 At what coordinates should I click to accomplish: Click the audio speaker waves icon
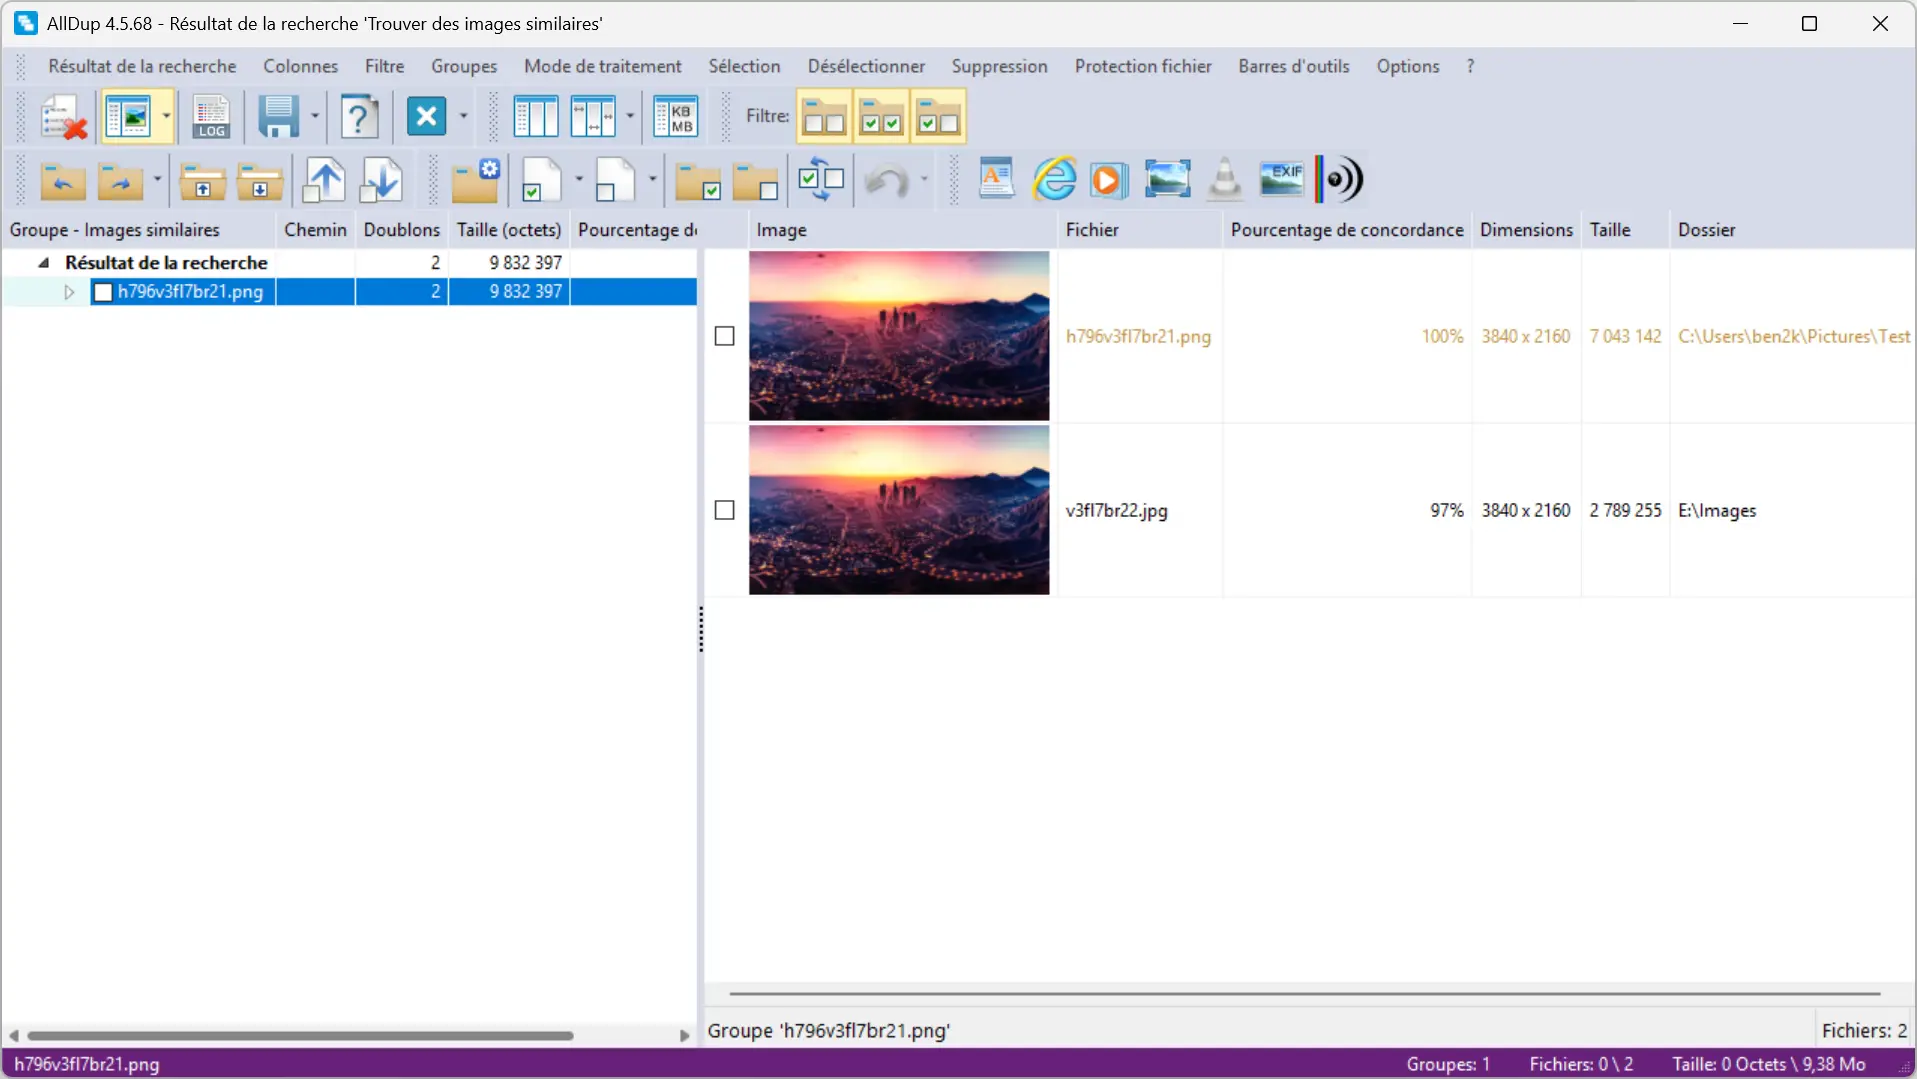[x=1339, y=180]
